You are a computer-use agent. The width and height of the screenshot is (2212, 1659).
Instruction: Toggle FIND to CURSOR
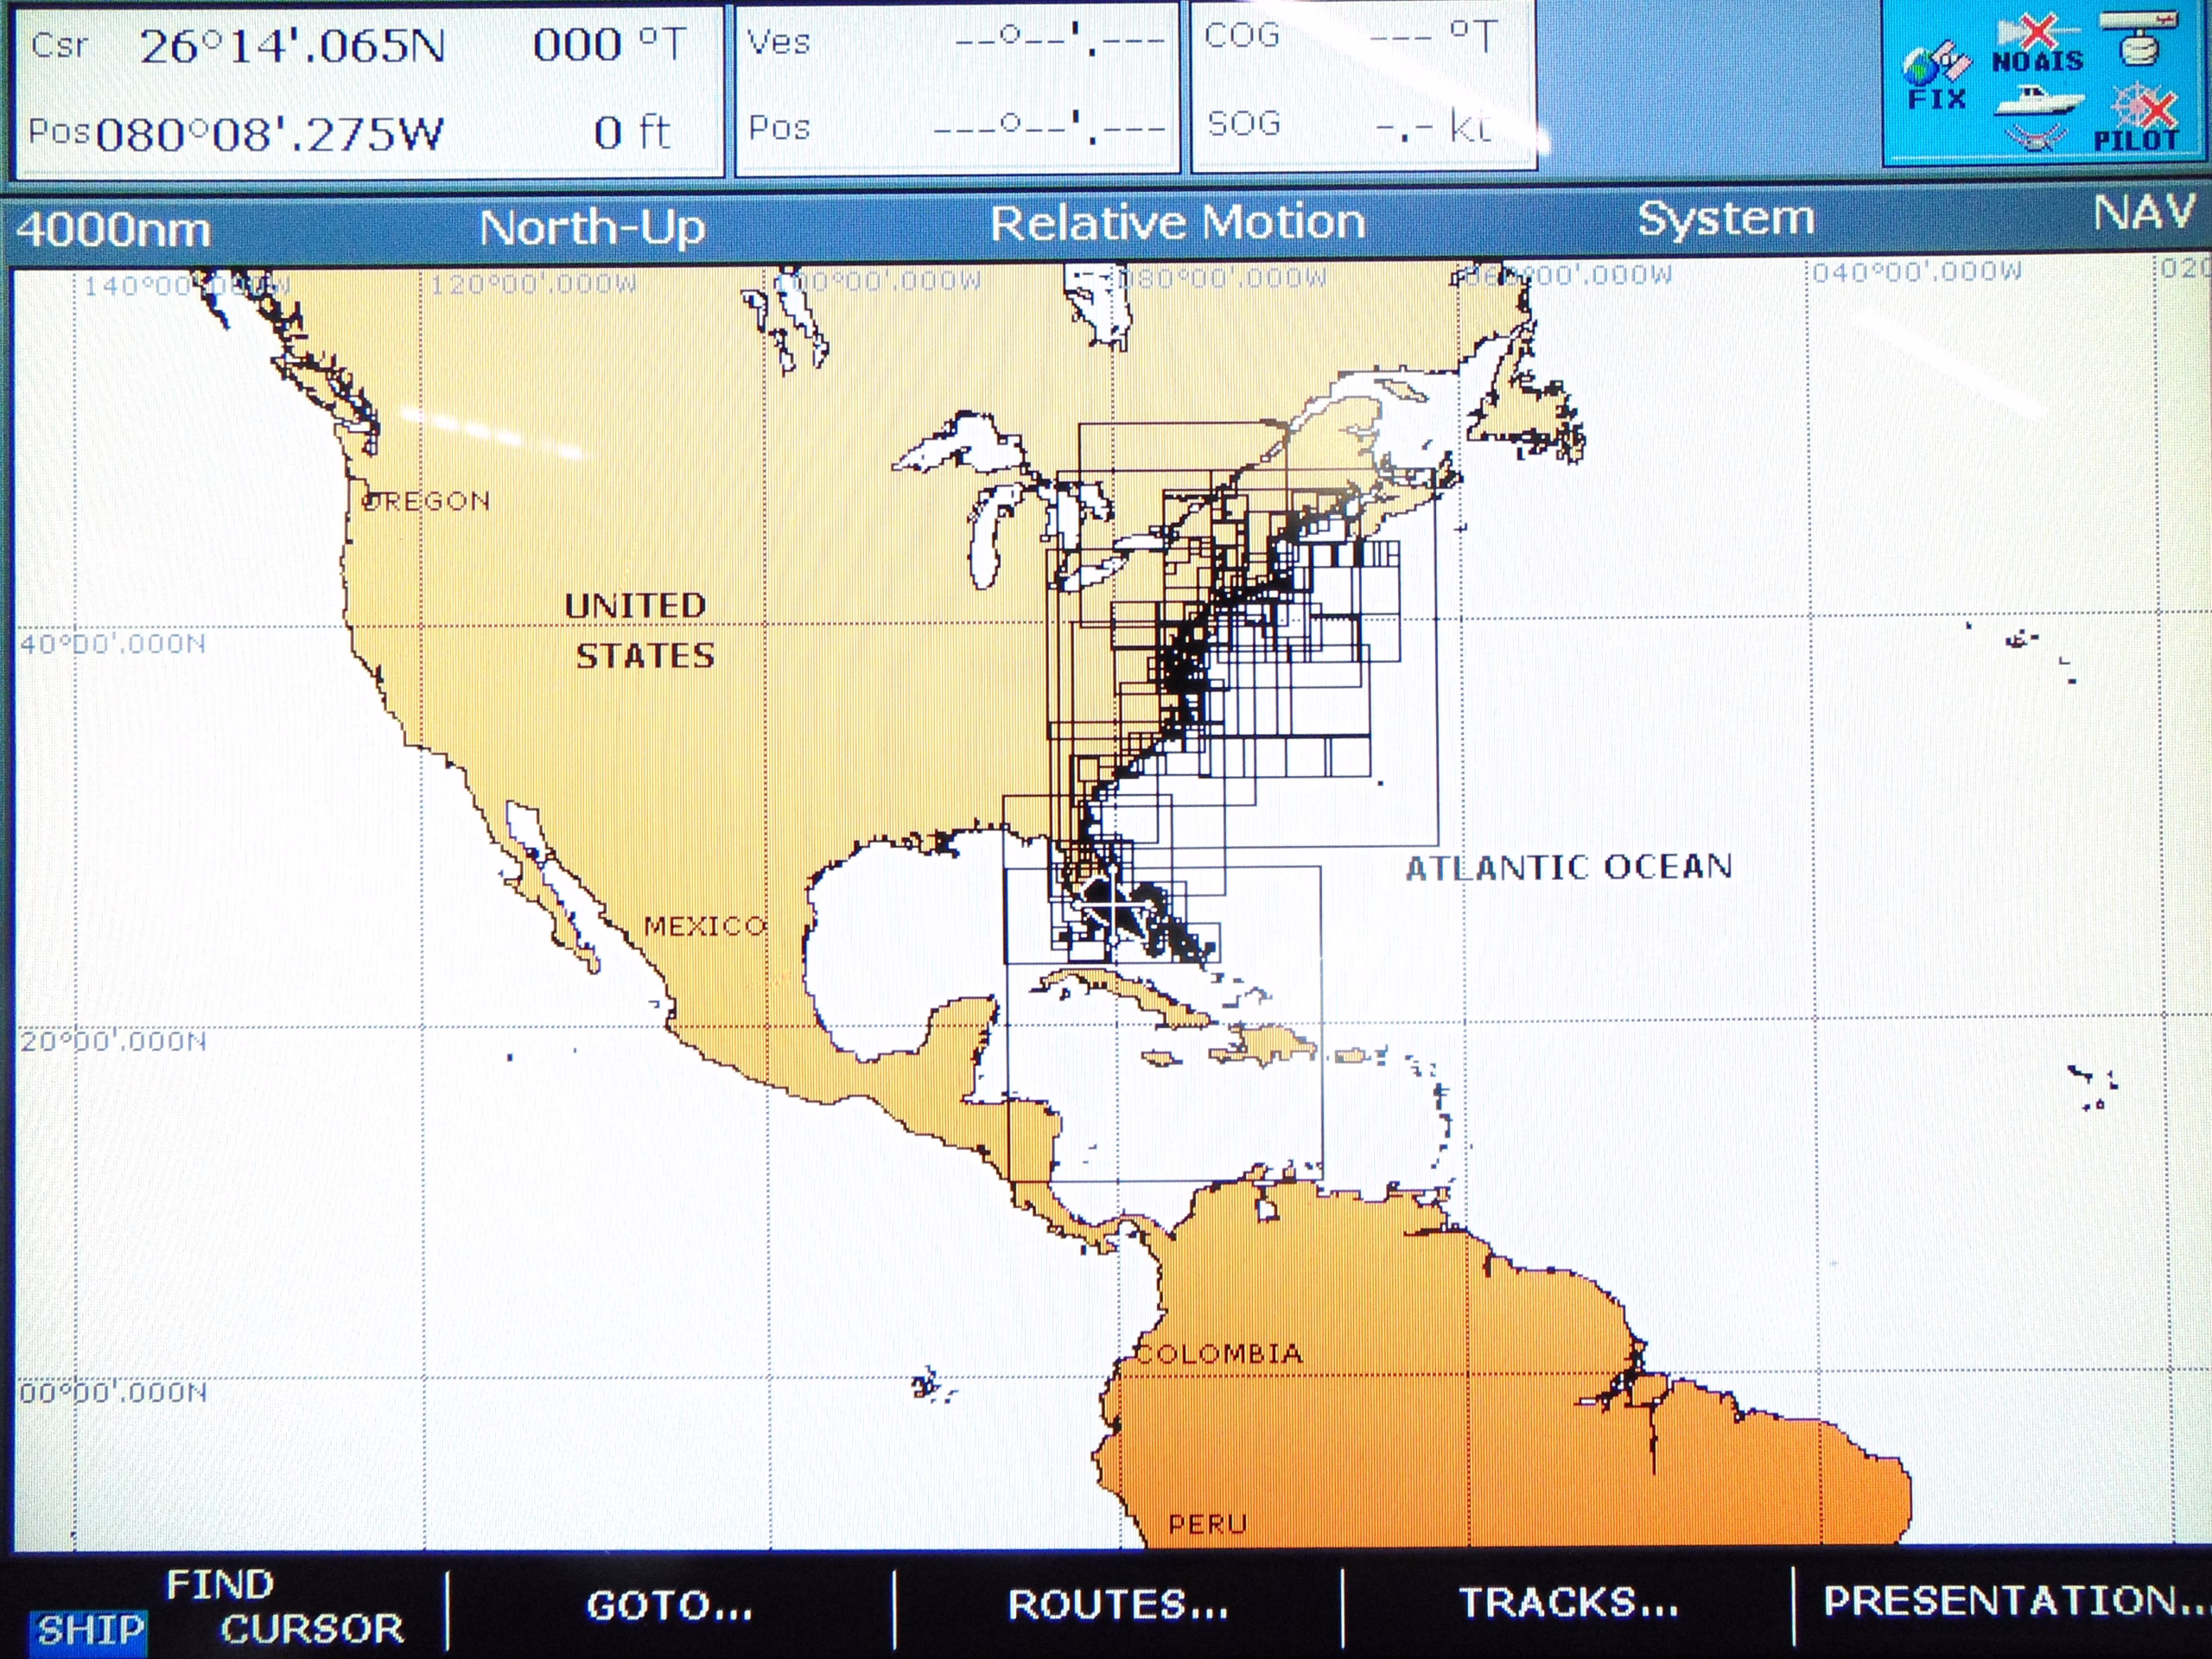(312, 1630)
